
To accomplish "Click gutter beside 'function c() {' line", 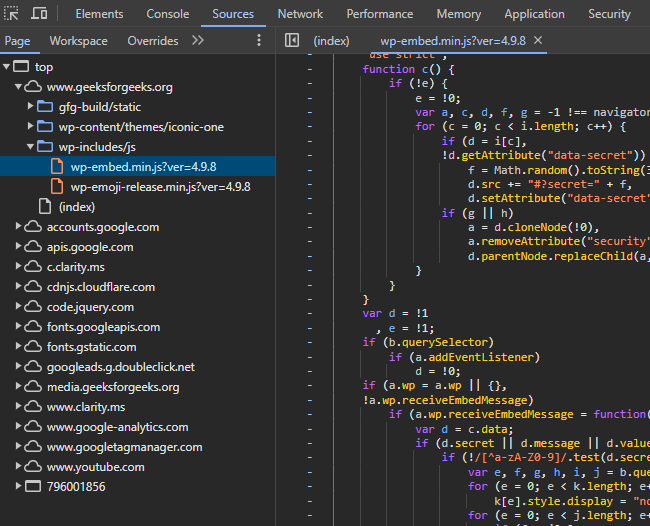I will point(310,69).
